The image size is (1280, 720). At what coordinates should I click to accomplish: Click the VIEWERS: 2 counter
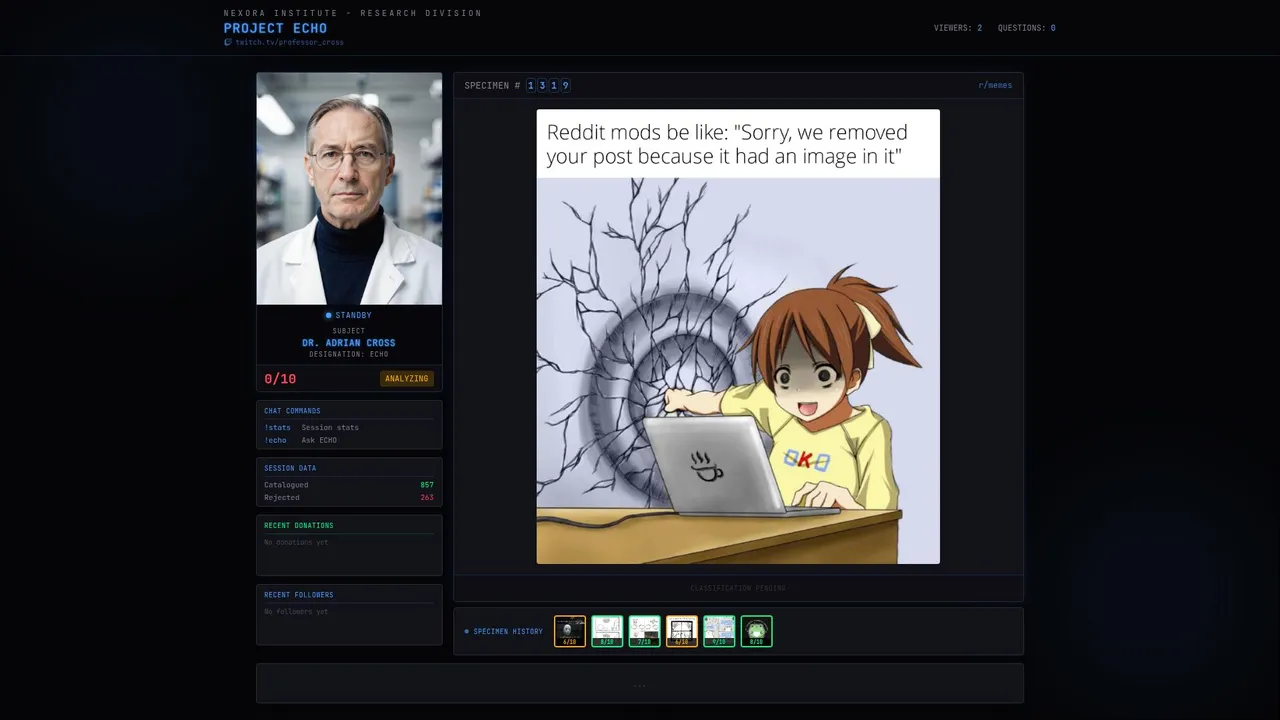point(957,28)
